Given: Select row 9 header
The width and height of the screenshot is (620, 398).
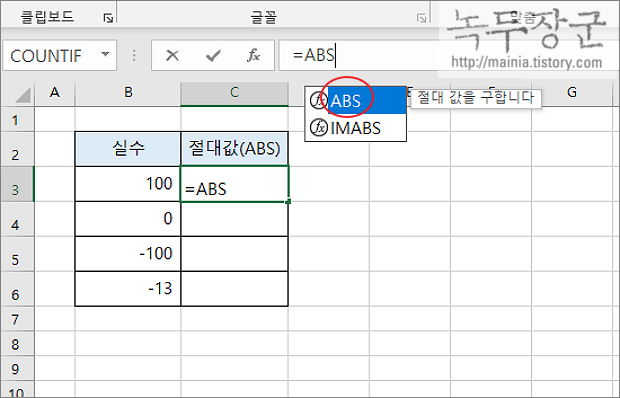Looking at the screenshot, I should click(17, 368).
